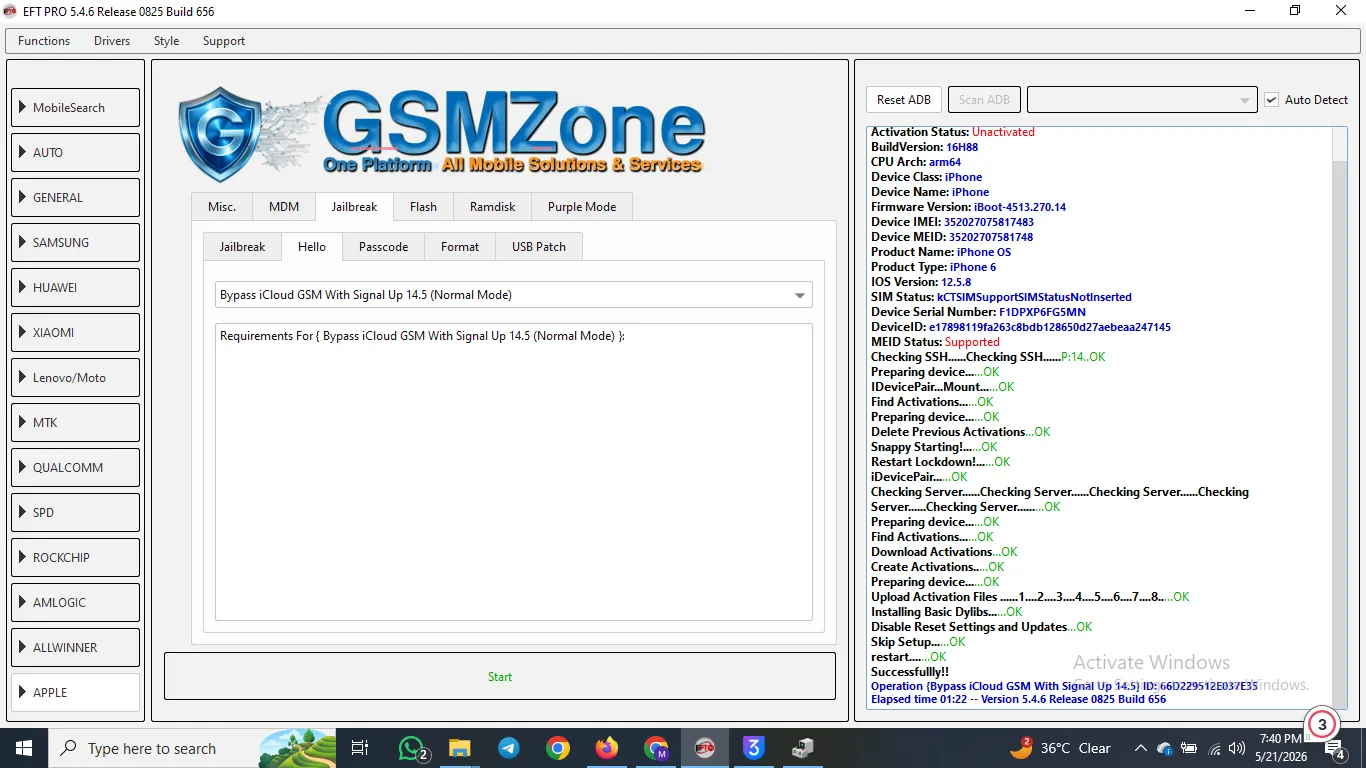
Task: Click the IMEI value 352027075817483
Action: (991, 222)
